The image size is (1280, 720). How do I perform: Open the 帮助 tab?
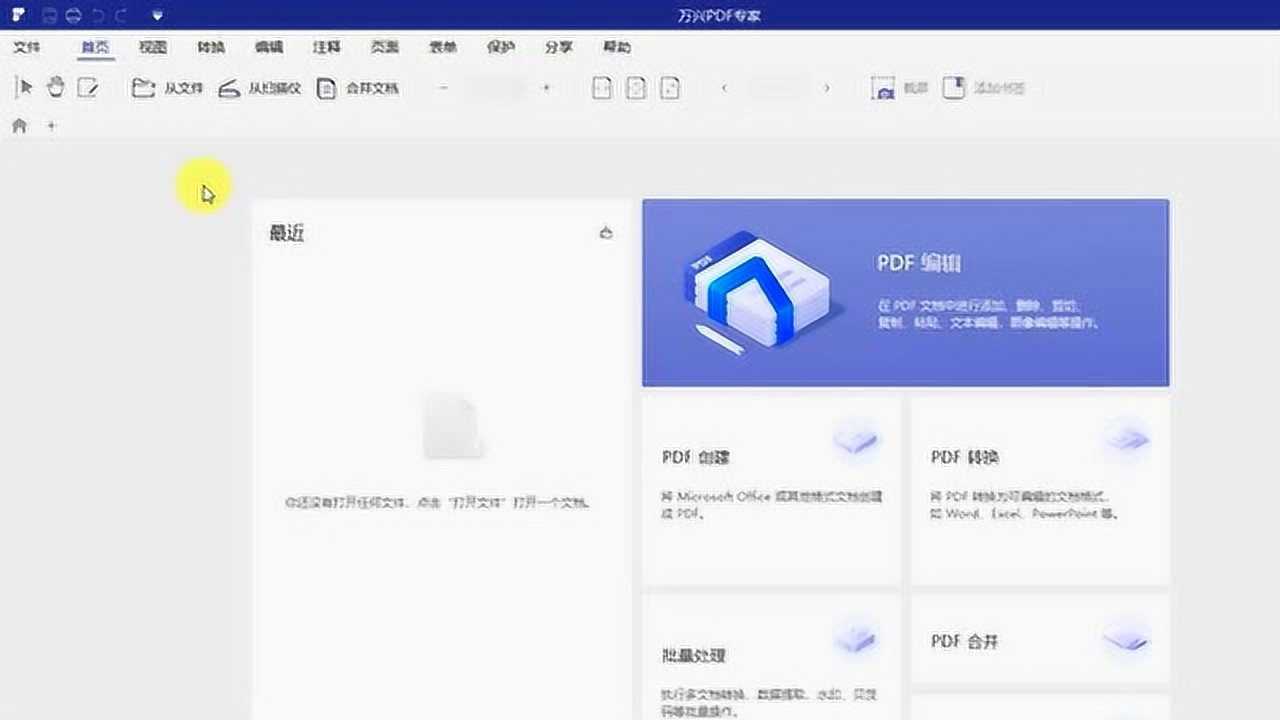pos(617,47)
